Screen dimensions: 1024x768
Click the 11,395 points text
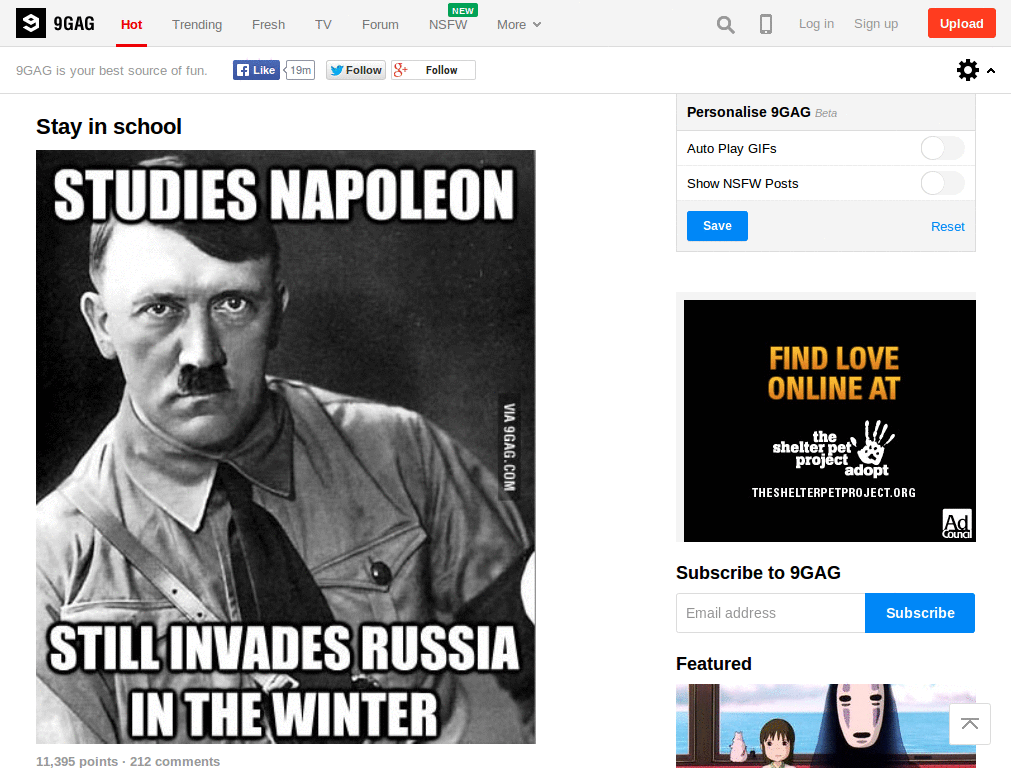[77, 761]
